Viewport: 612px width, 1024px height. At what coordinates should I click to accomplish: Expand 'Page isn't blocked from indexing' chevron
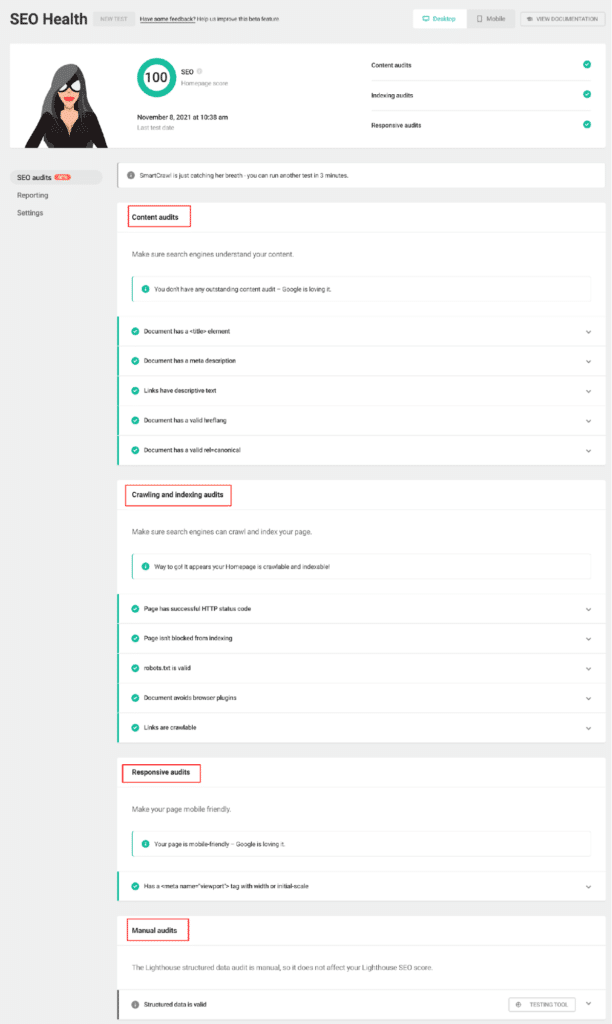coord(588,639)
